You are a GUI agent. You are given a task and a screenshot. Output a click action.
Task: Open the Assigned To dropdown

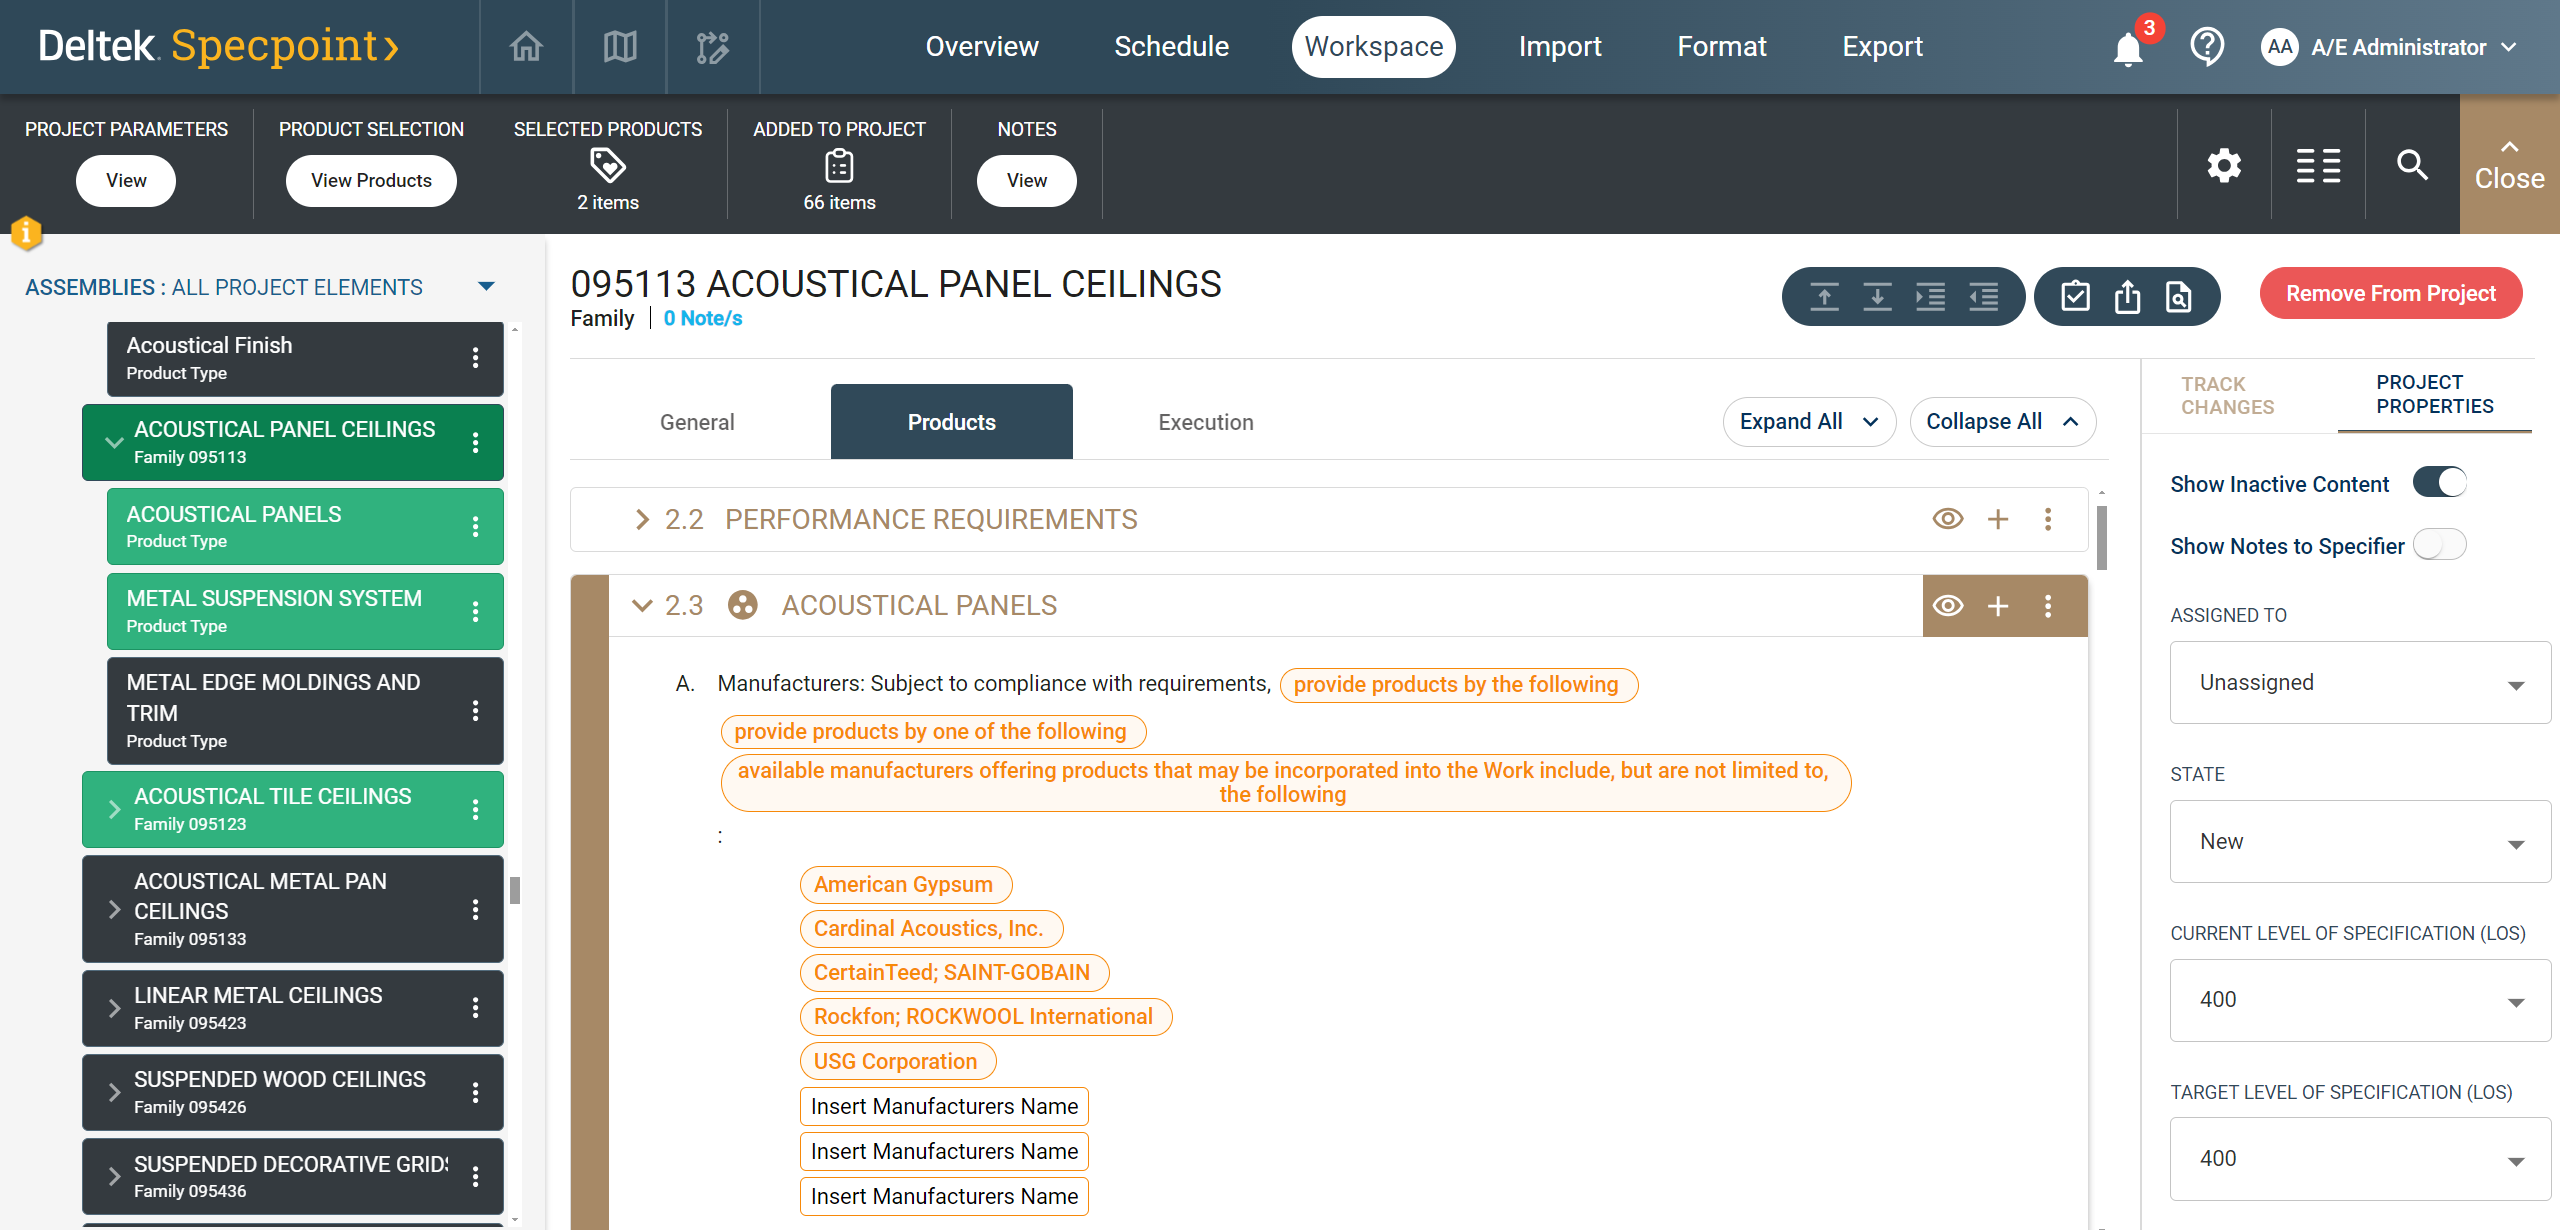(x=2360, y=683)
